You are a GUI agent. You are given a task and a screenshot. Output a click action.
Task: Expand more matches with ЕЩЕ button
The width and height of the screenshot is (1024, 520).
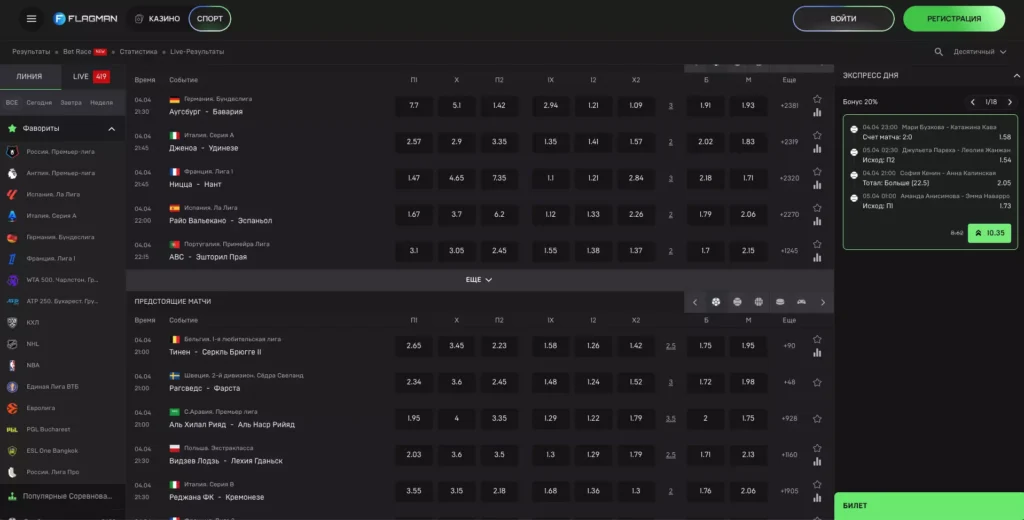pyautogui.click(x=479, y=280)
